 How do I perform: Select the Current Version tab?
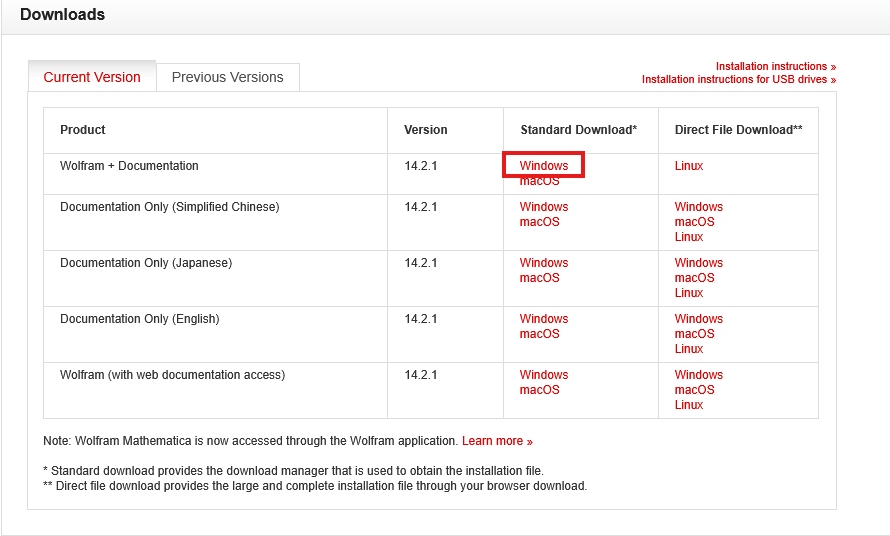[92, 77]
